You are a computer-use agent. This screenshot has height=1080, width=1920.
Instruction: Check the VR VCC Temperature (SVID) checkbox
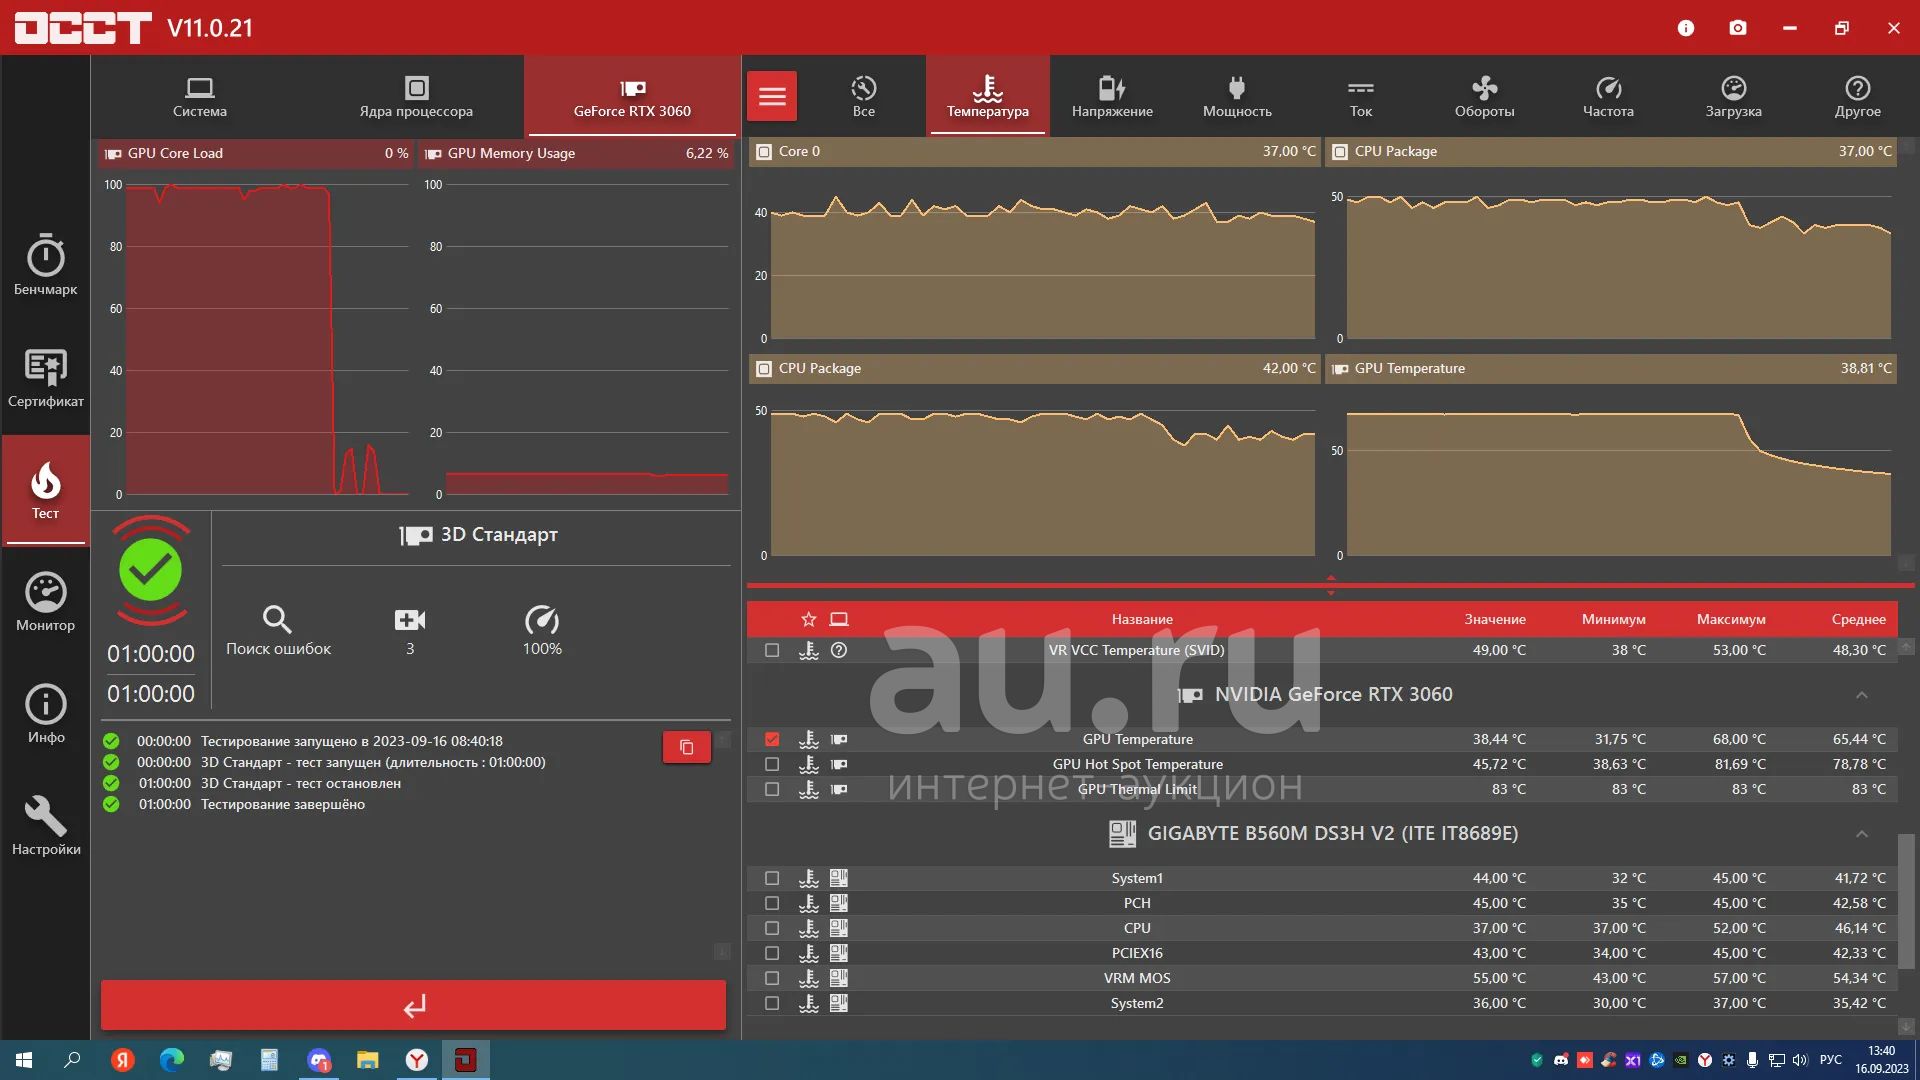point(772,650)
